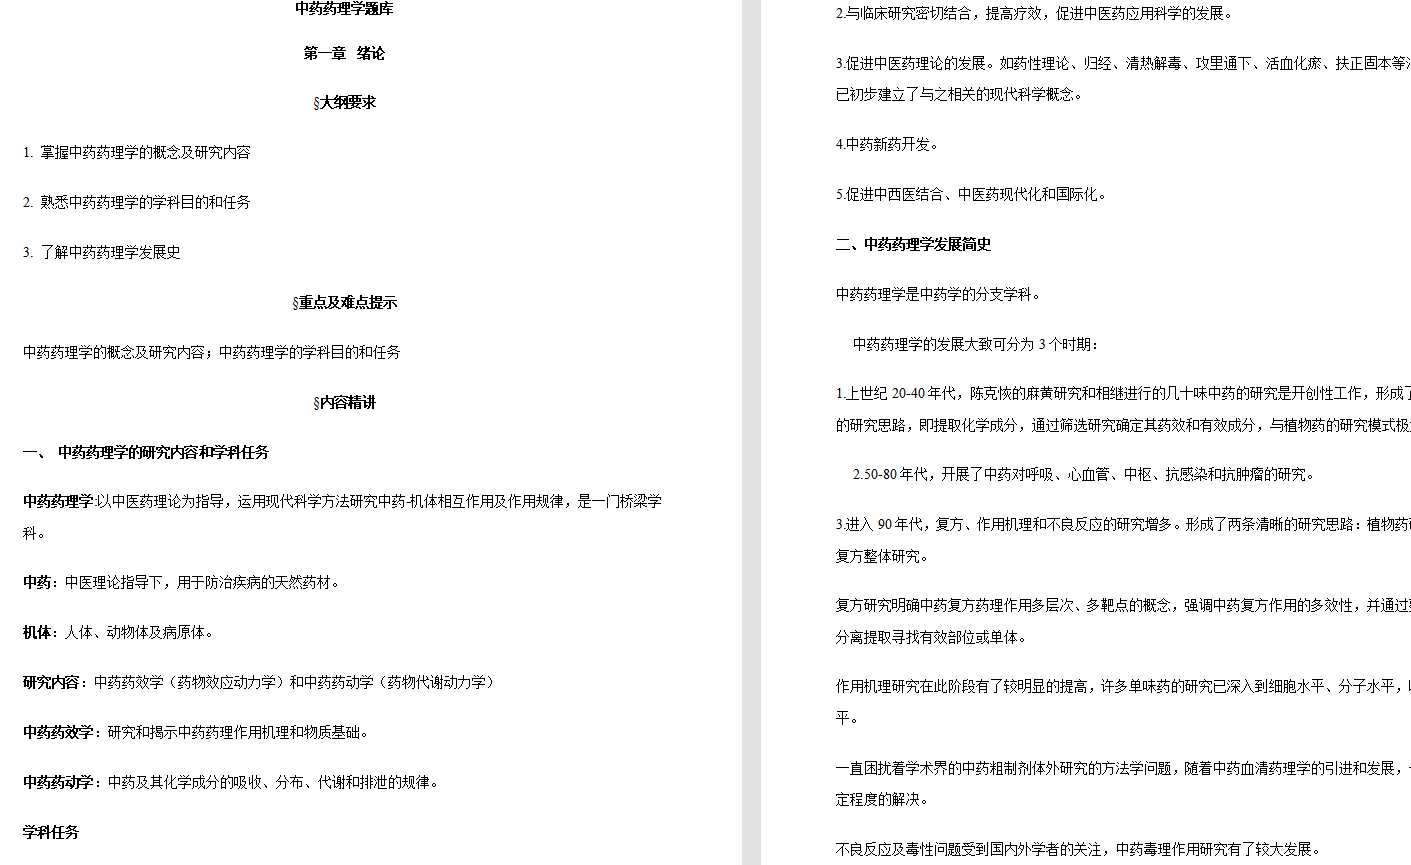Click the title '中药药理学题库'
This screenshot has height=865, width=1411.
tap(344, 9)
